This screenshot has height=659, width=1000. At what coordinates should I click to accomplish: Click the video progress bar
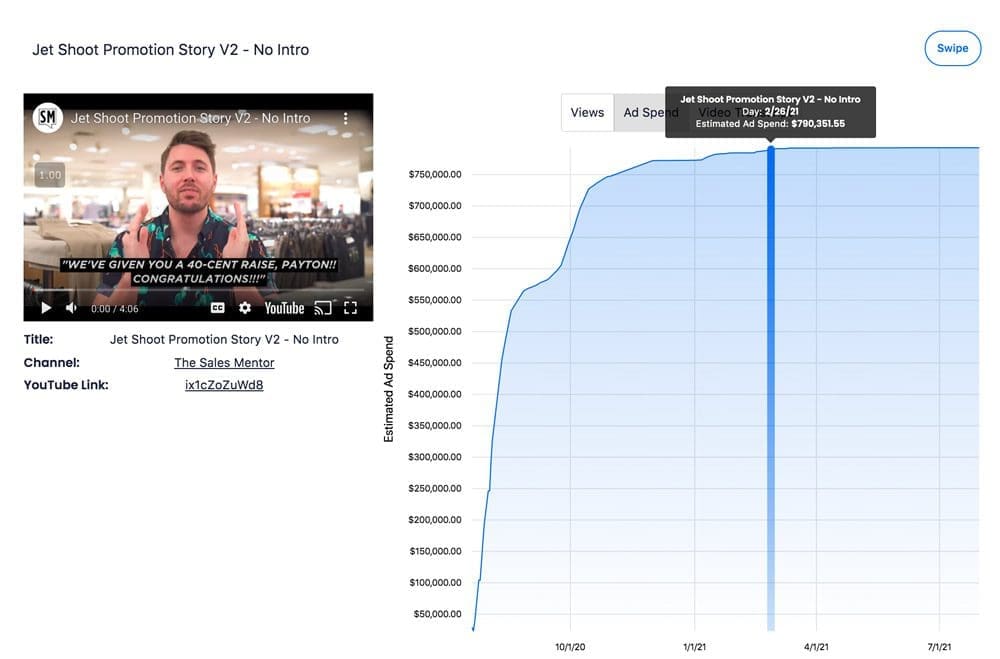click(x=198, y=292)
